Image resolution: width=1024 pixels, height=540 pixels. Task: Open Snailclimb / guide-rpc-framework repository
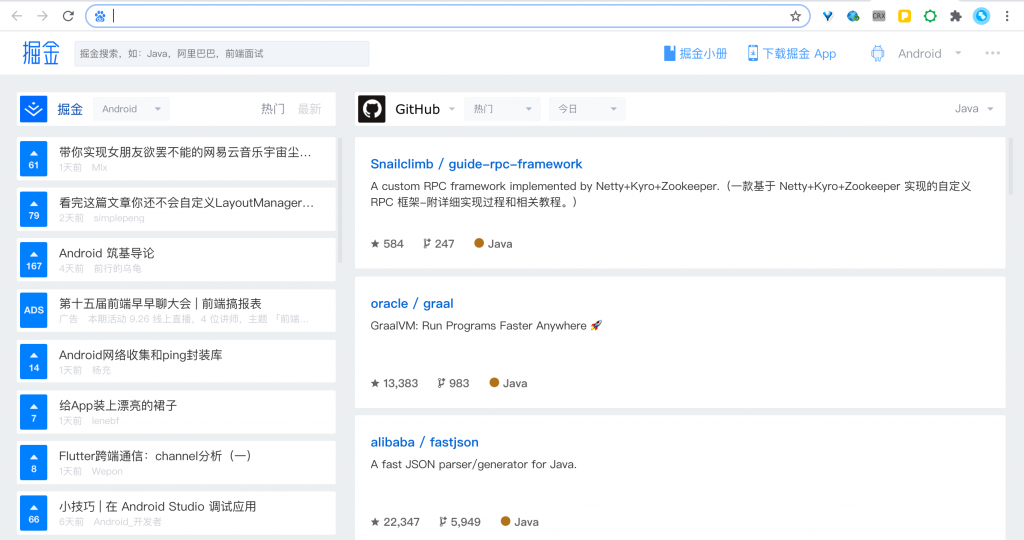476,164
